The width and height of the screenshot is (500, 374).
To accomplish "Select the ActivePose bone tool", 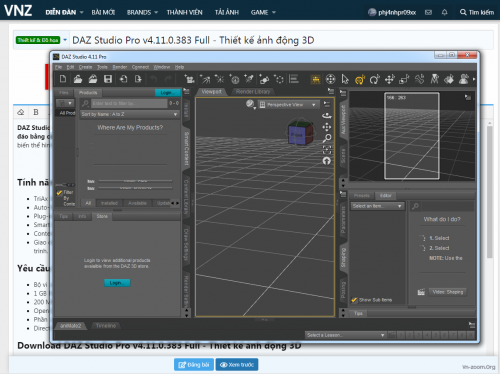I will click(x=419, y=79).
